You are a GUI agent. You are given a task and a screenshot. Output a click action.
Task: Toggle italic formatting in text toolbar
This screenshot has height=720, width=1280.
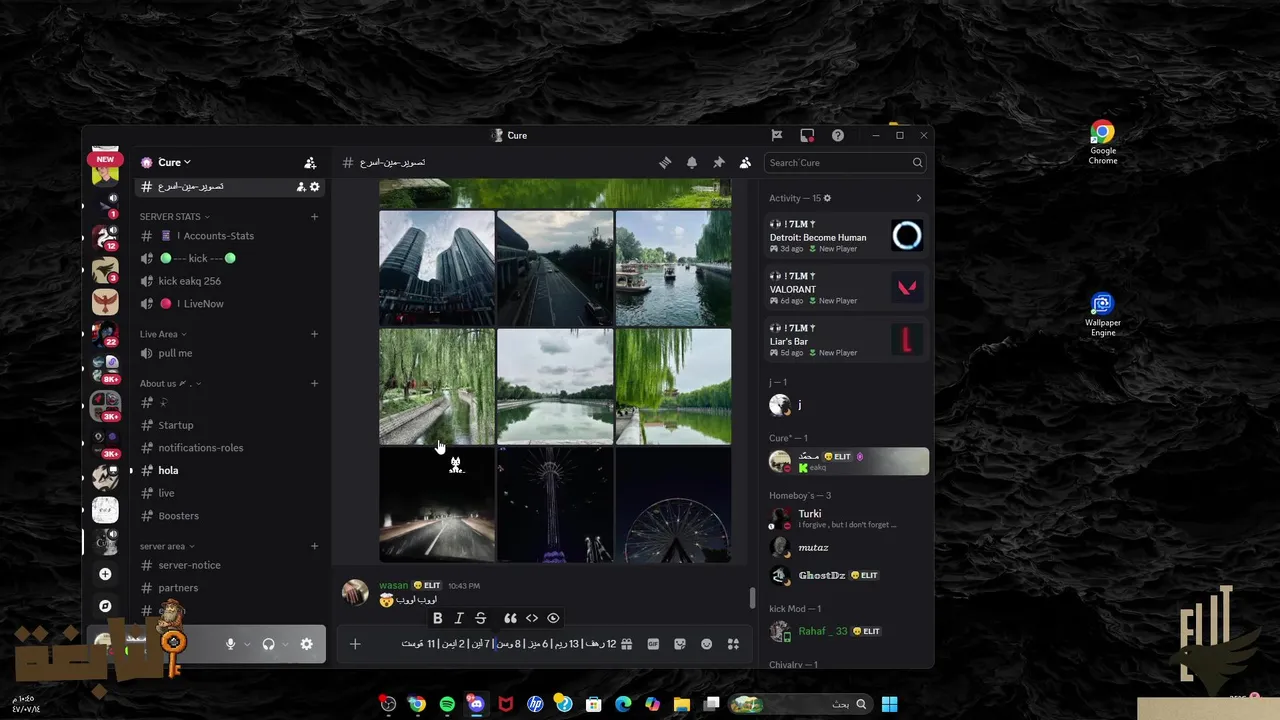coord(459,618)
